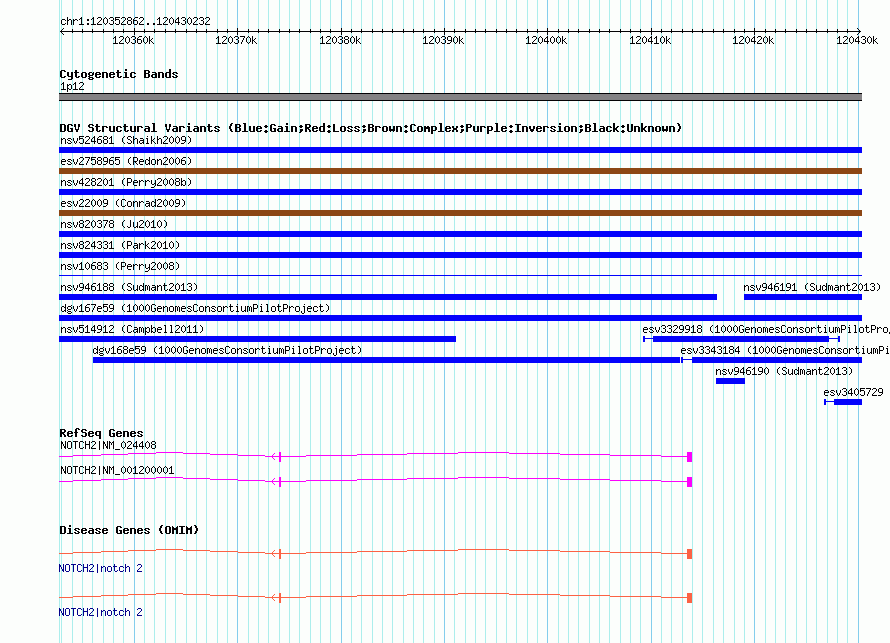Open the nsv514912 (Campbell2011) variant bar
890x643 pixels.
click(257, 339)
